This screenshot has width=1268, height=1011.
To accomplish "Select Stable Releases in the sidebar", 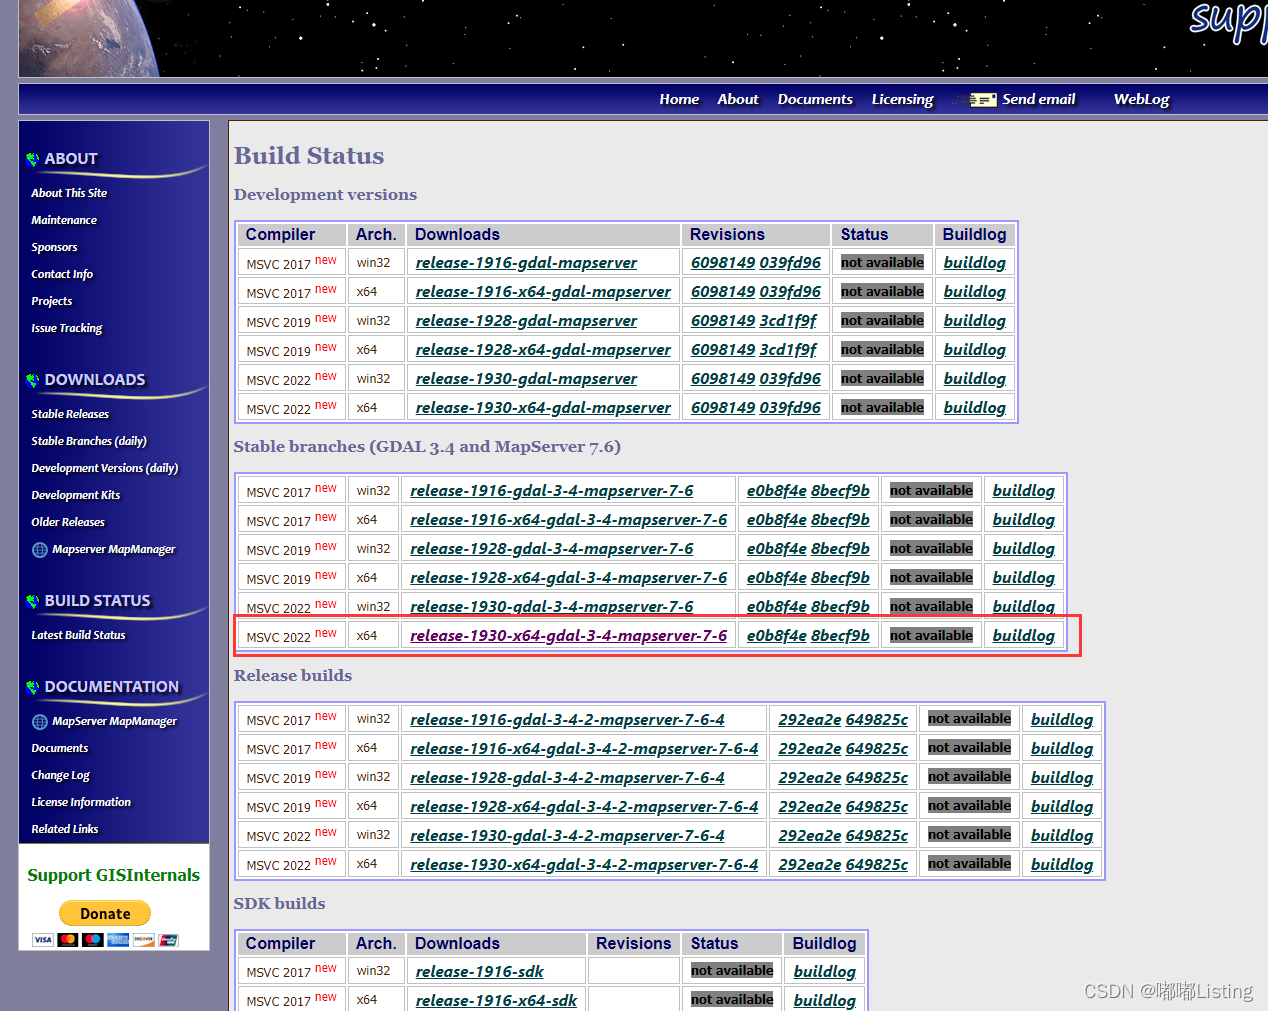I will coord(70,413).
